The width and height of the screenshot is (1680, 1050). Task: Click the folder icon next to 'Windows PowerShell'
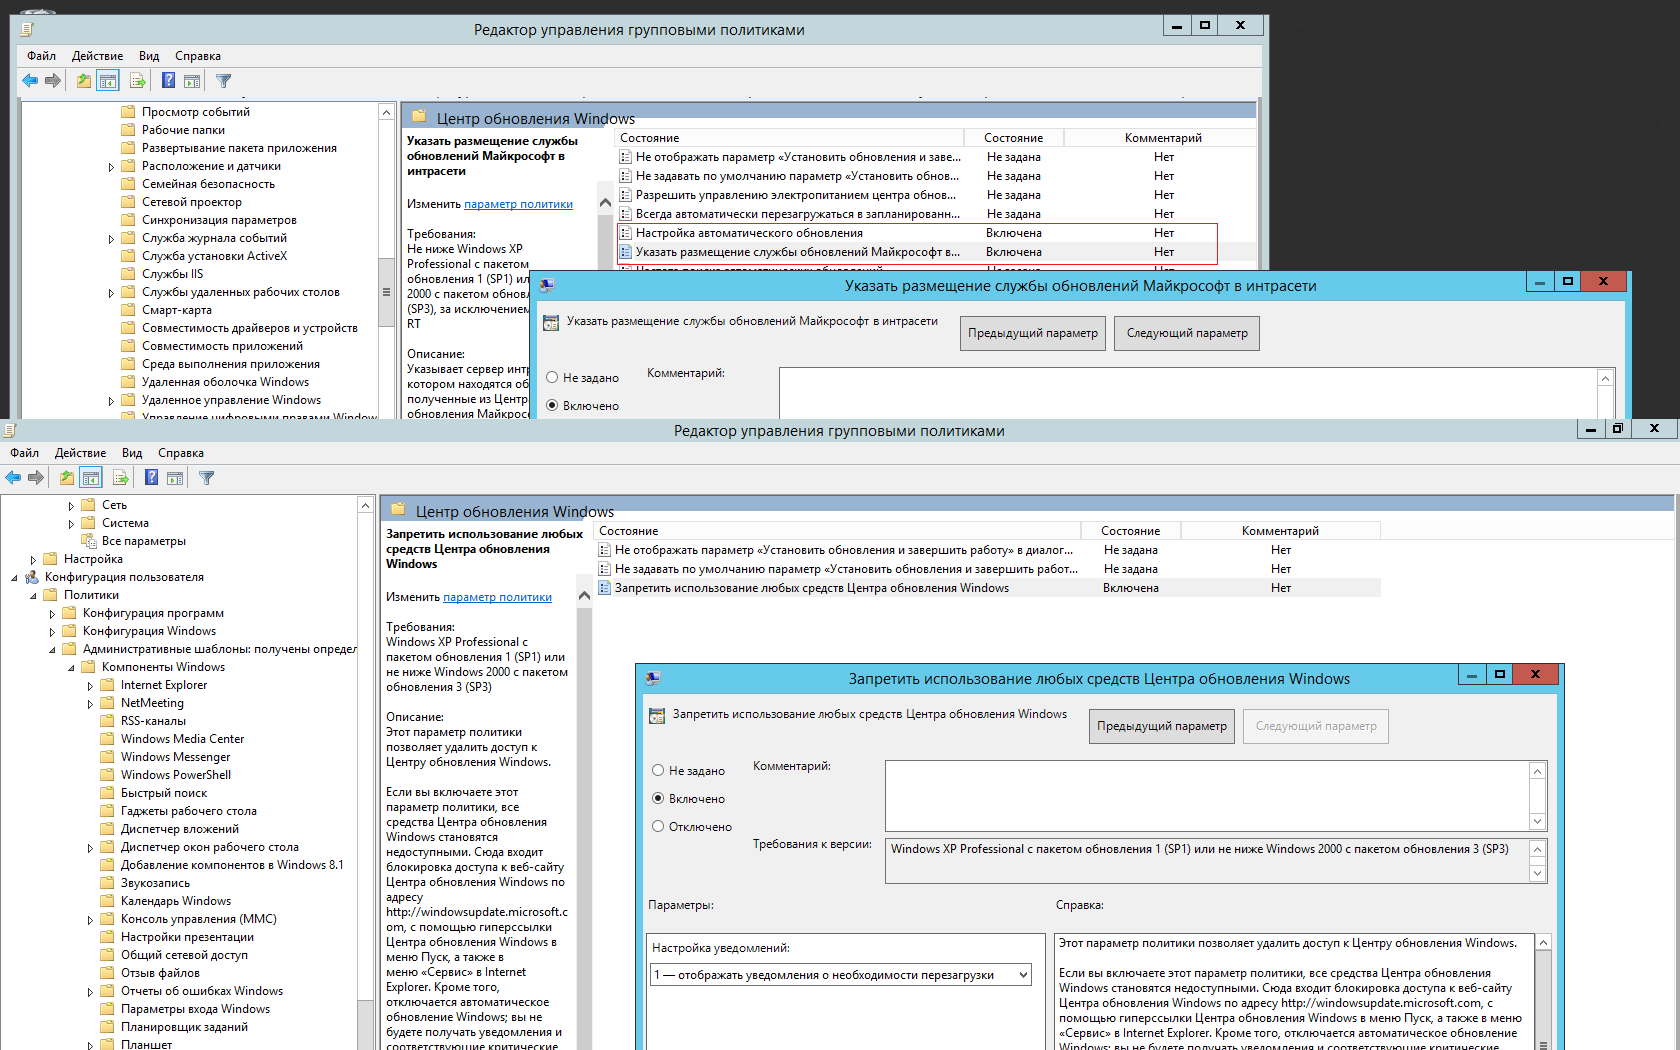pyautogui.click(x=107, y=775)
